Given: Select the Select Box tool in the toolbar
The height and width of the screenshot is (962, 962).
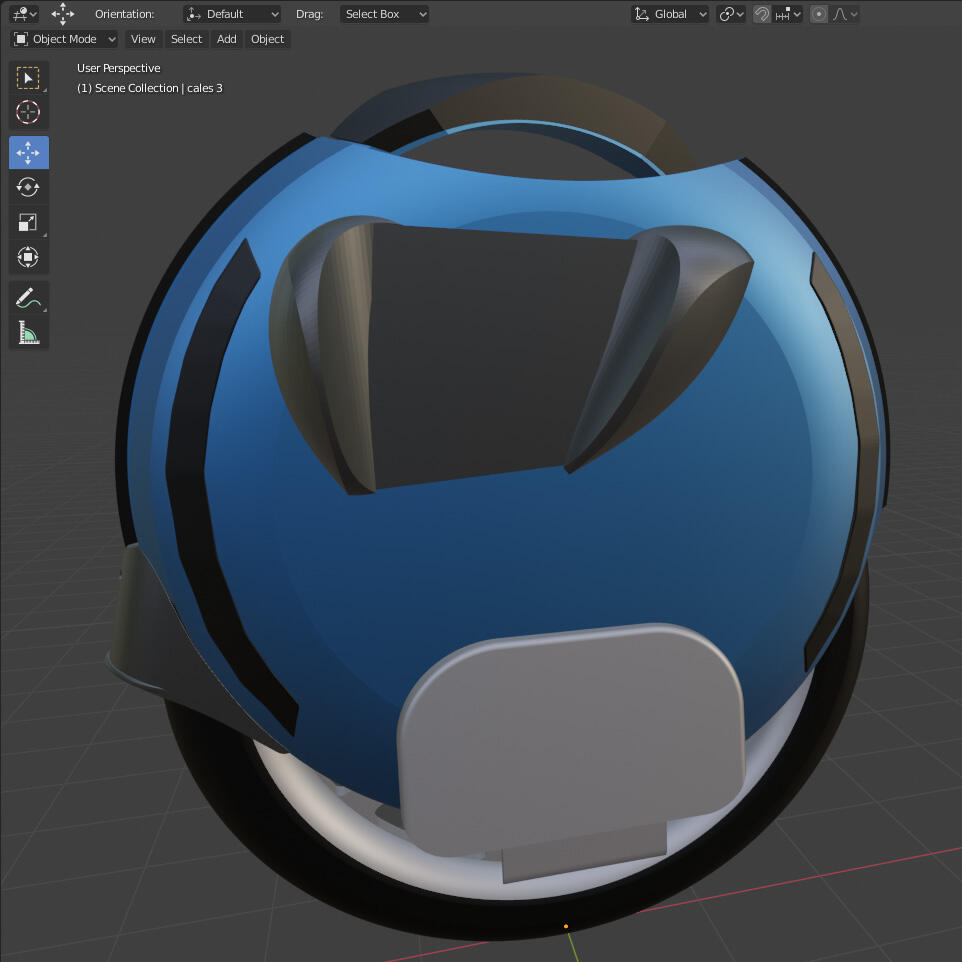Looking at the screenshot, I should (28, 78).
